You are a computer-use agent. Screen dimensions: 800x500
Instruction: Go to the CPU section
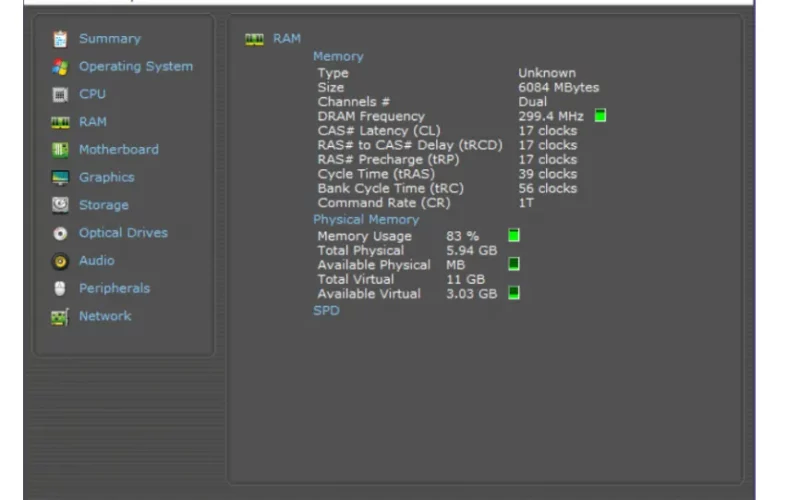92,94
